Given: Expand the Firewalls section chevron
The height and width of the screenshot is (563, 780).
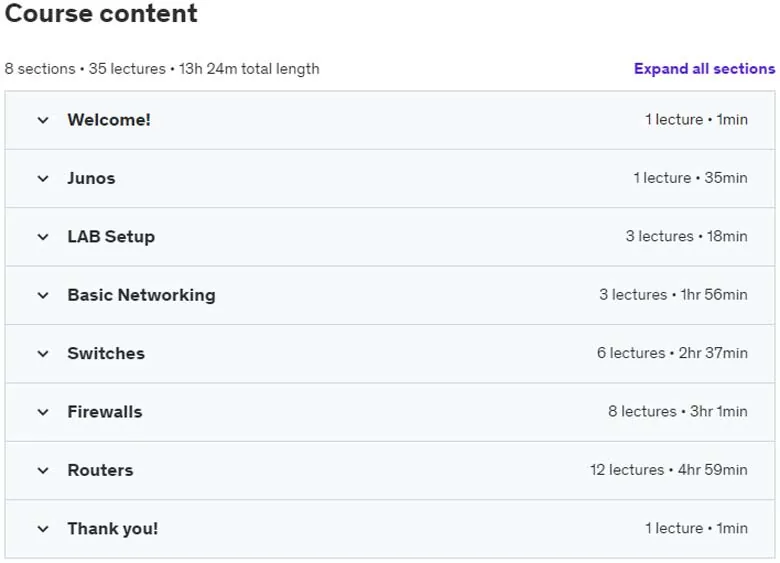Looking at the screenshot, I should pyautogui.click(x=43, y=412).
